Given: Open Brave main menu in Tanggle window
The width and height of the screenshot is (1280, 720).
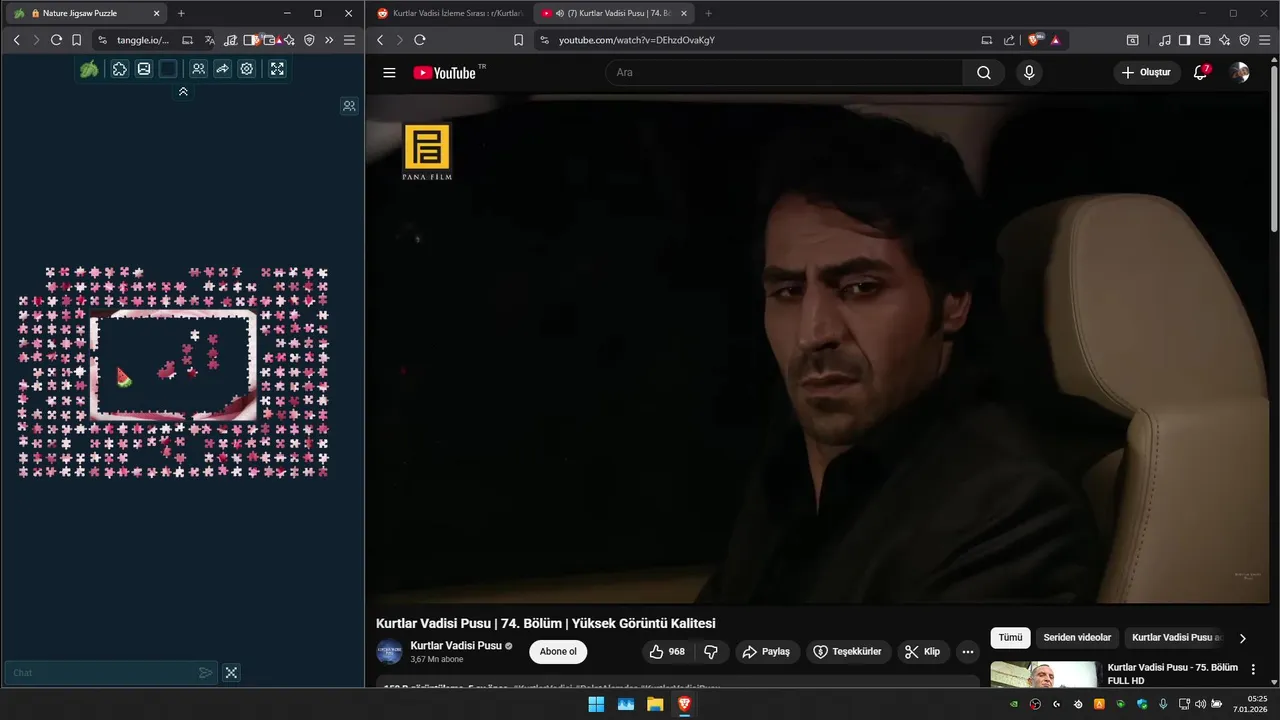Looking at the screenshot, I should tap(349, 40).
